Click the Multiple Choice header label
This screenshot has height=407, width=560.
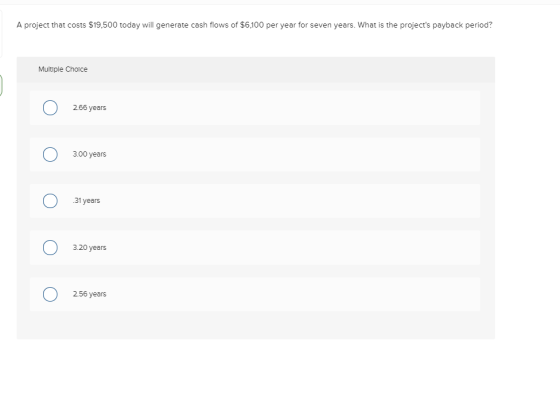coord(63,69)
